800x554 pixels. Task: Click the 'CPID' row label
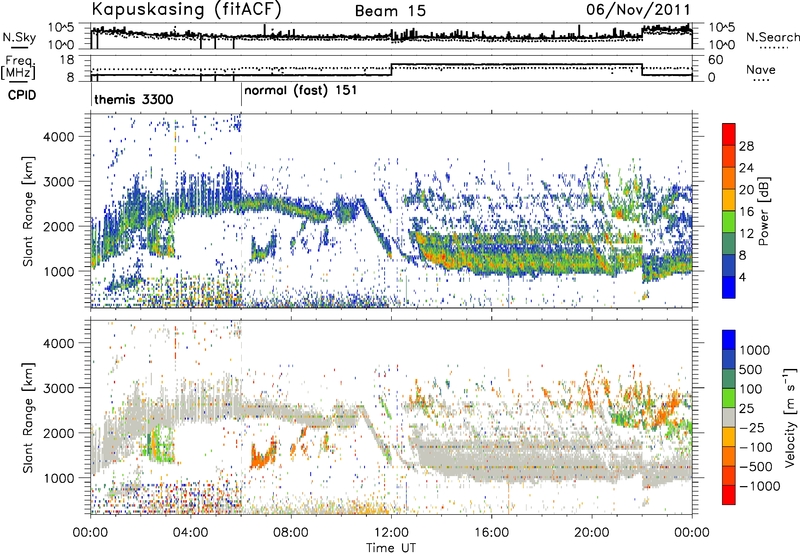pyautogui.click(x=21, y=95)
